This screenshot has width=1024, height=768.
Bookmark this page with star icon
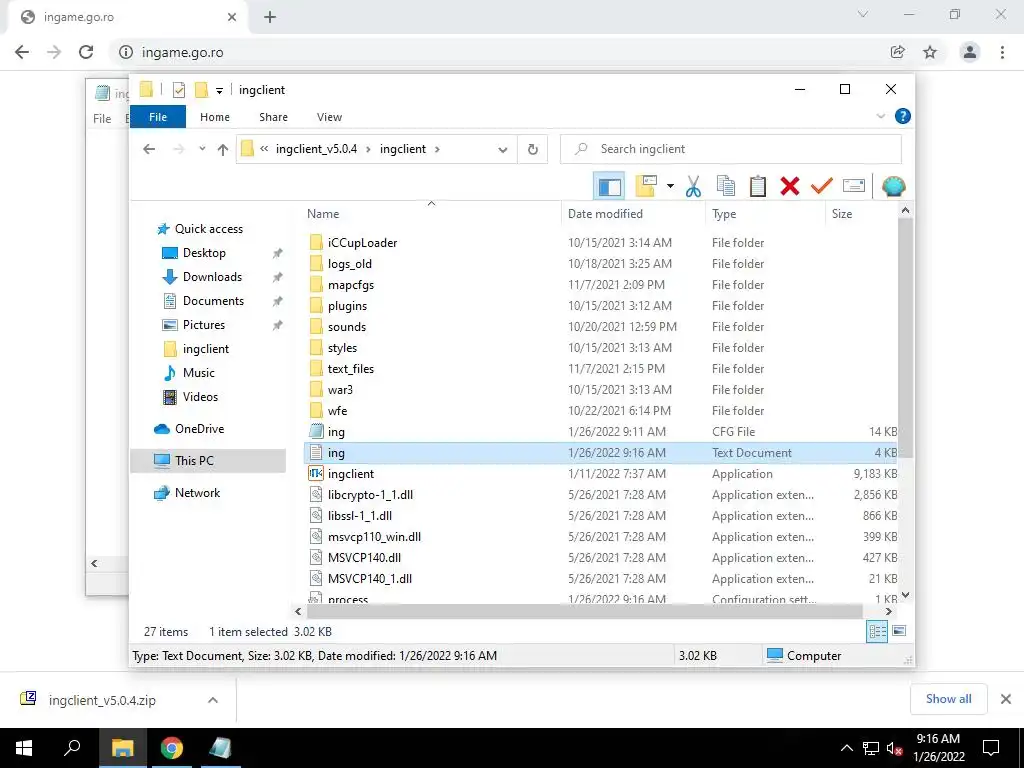coord(930,52)
